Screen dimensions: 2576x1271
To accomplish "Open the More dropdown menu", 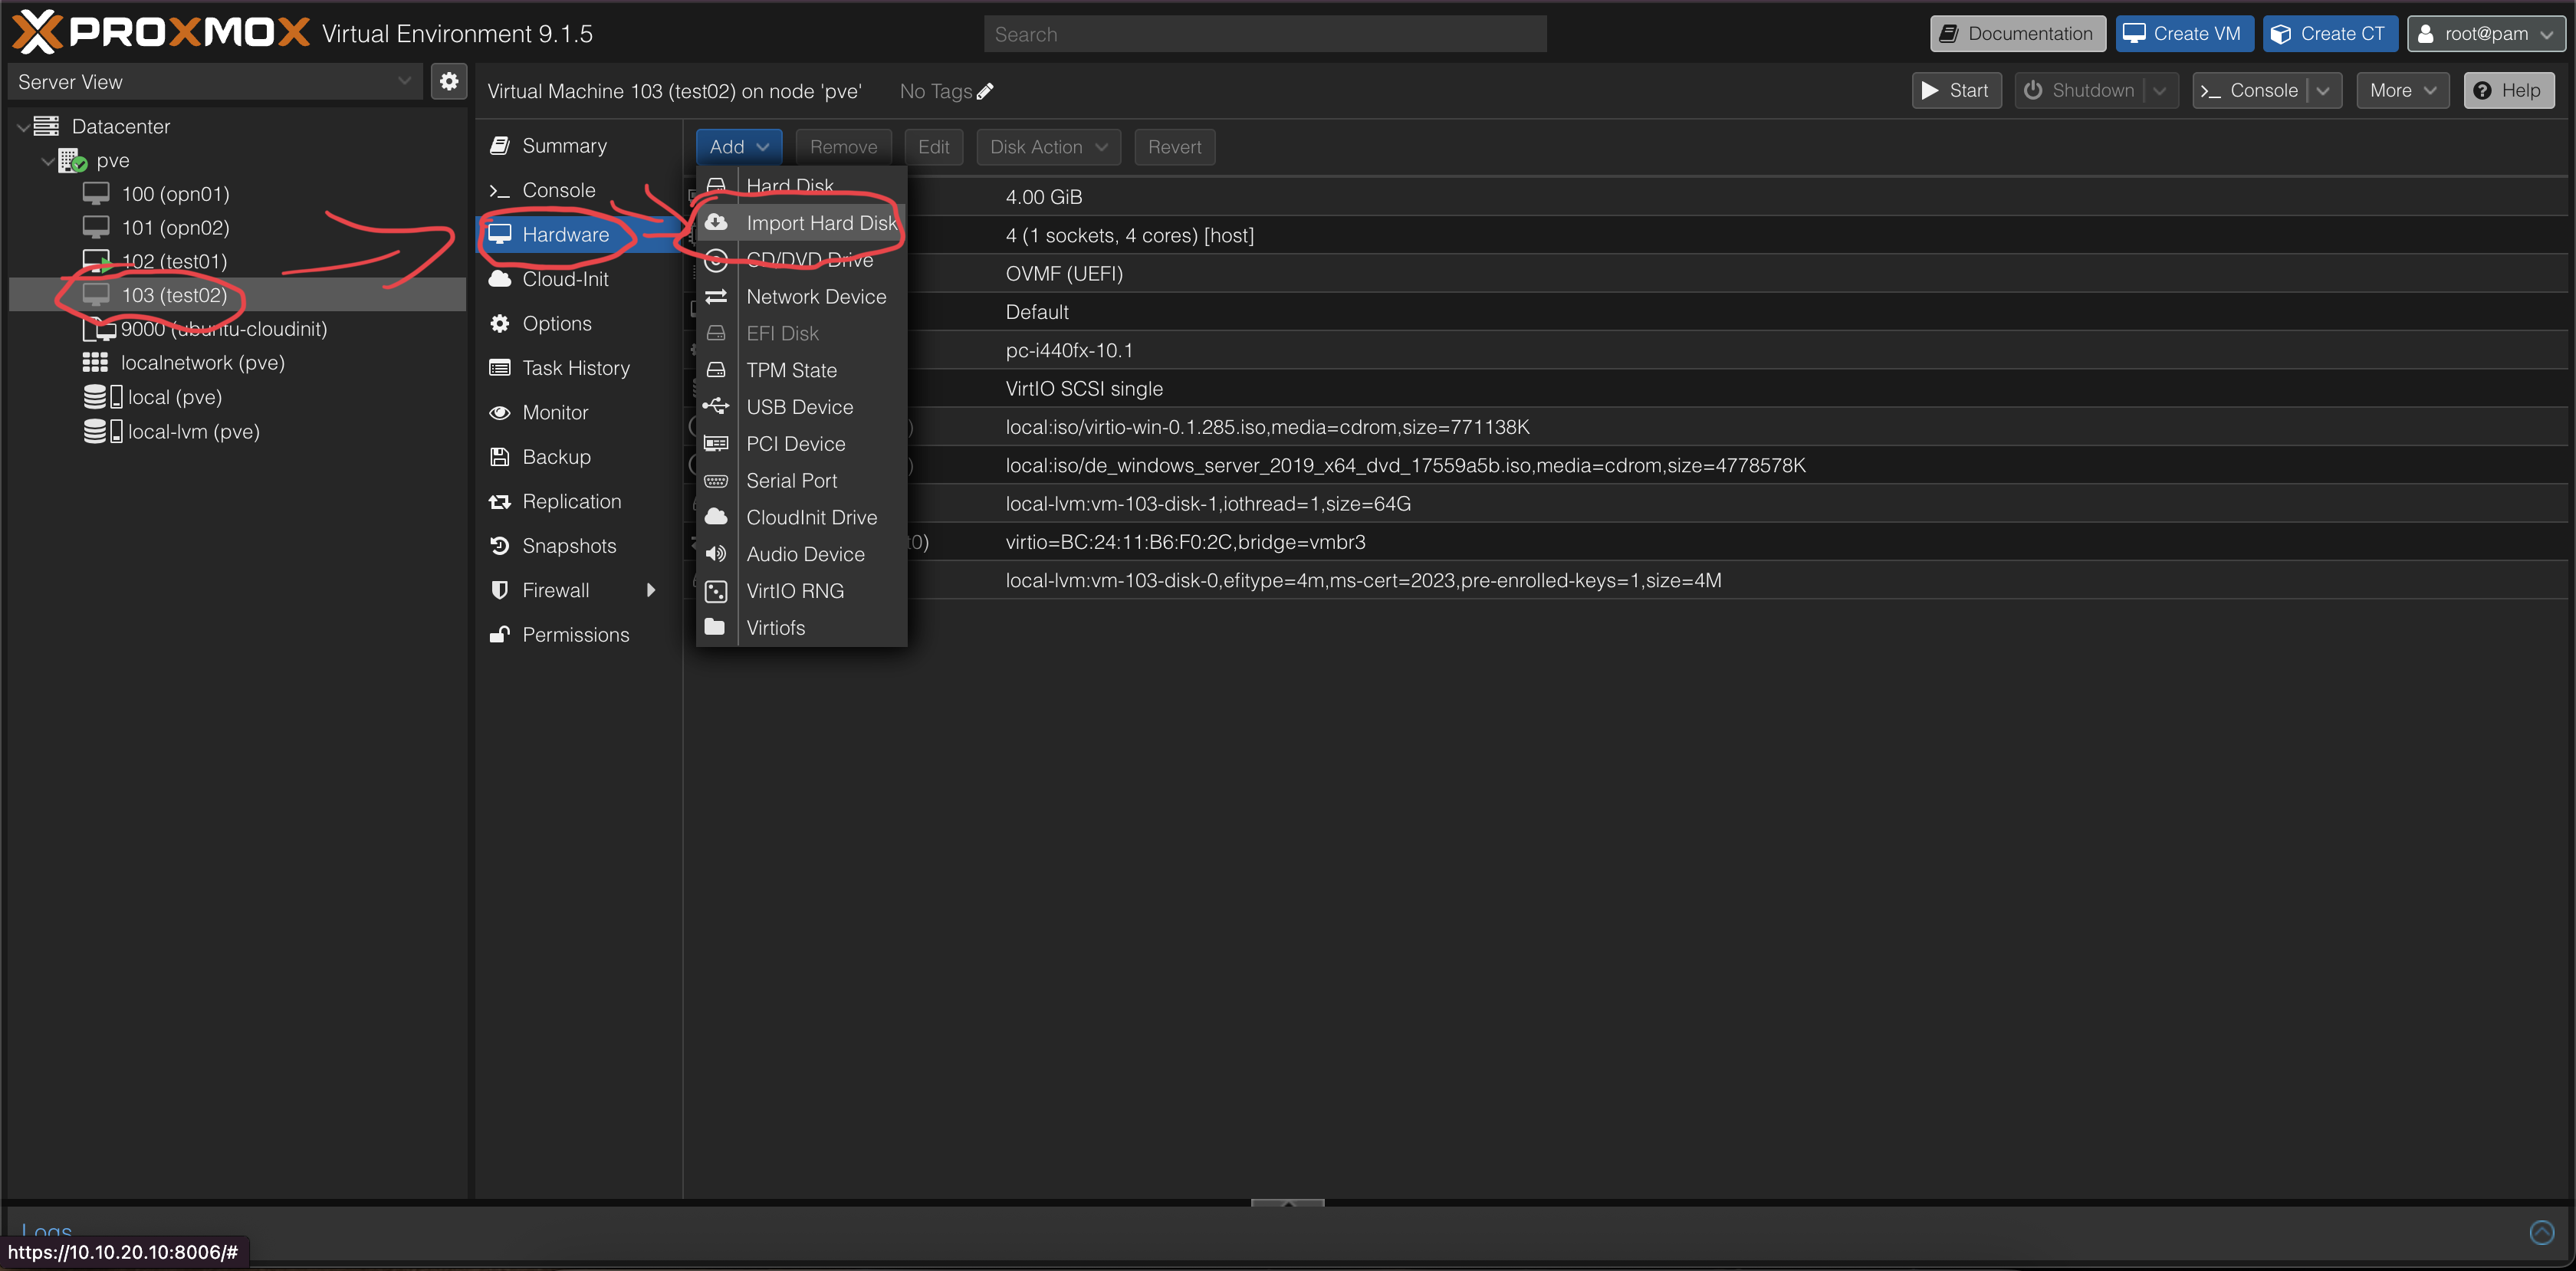I will pyautogui.click(x=2403, y=90).
